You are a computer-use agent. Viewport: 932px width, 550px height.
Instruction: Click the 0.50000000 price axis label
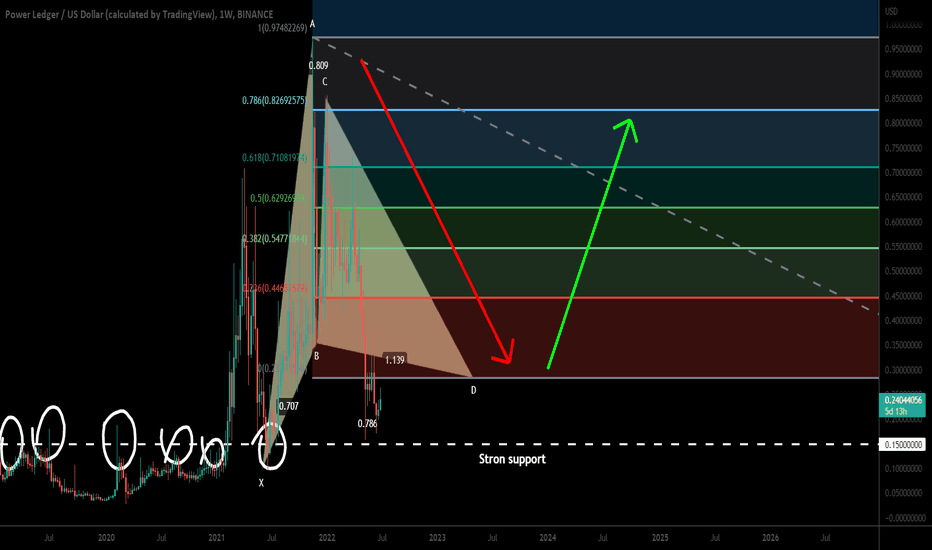point(903,271)
